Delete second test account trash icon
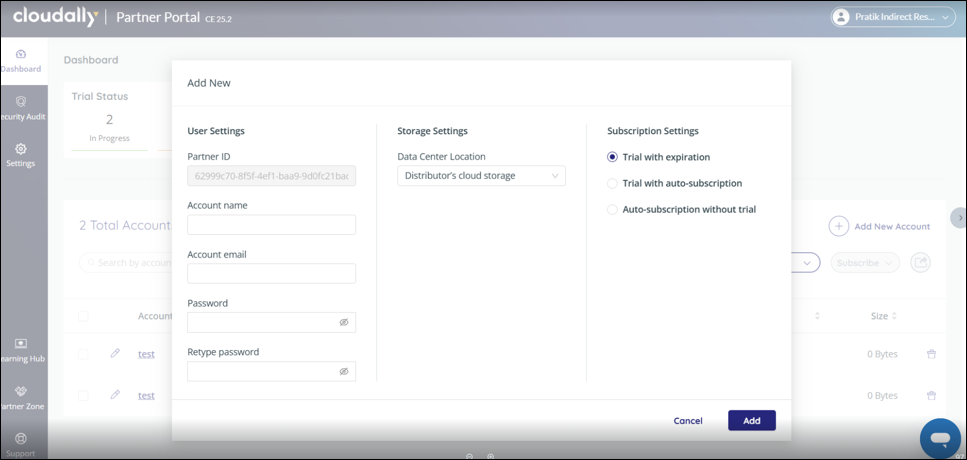The image size is (967, 460). click(x=931, y=395)
